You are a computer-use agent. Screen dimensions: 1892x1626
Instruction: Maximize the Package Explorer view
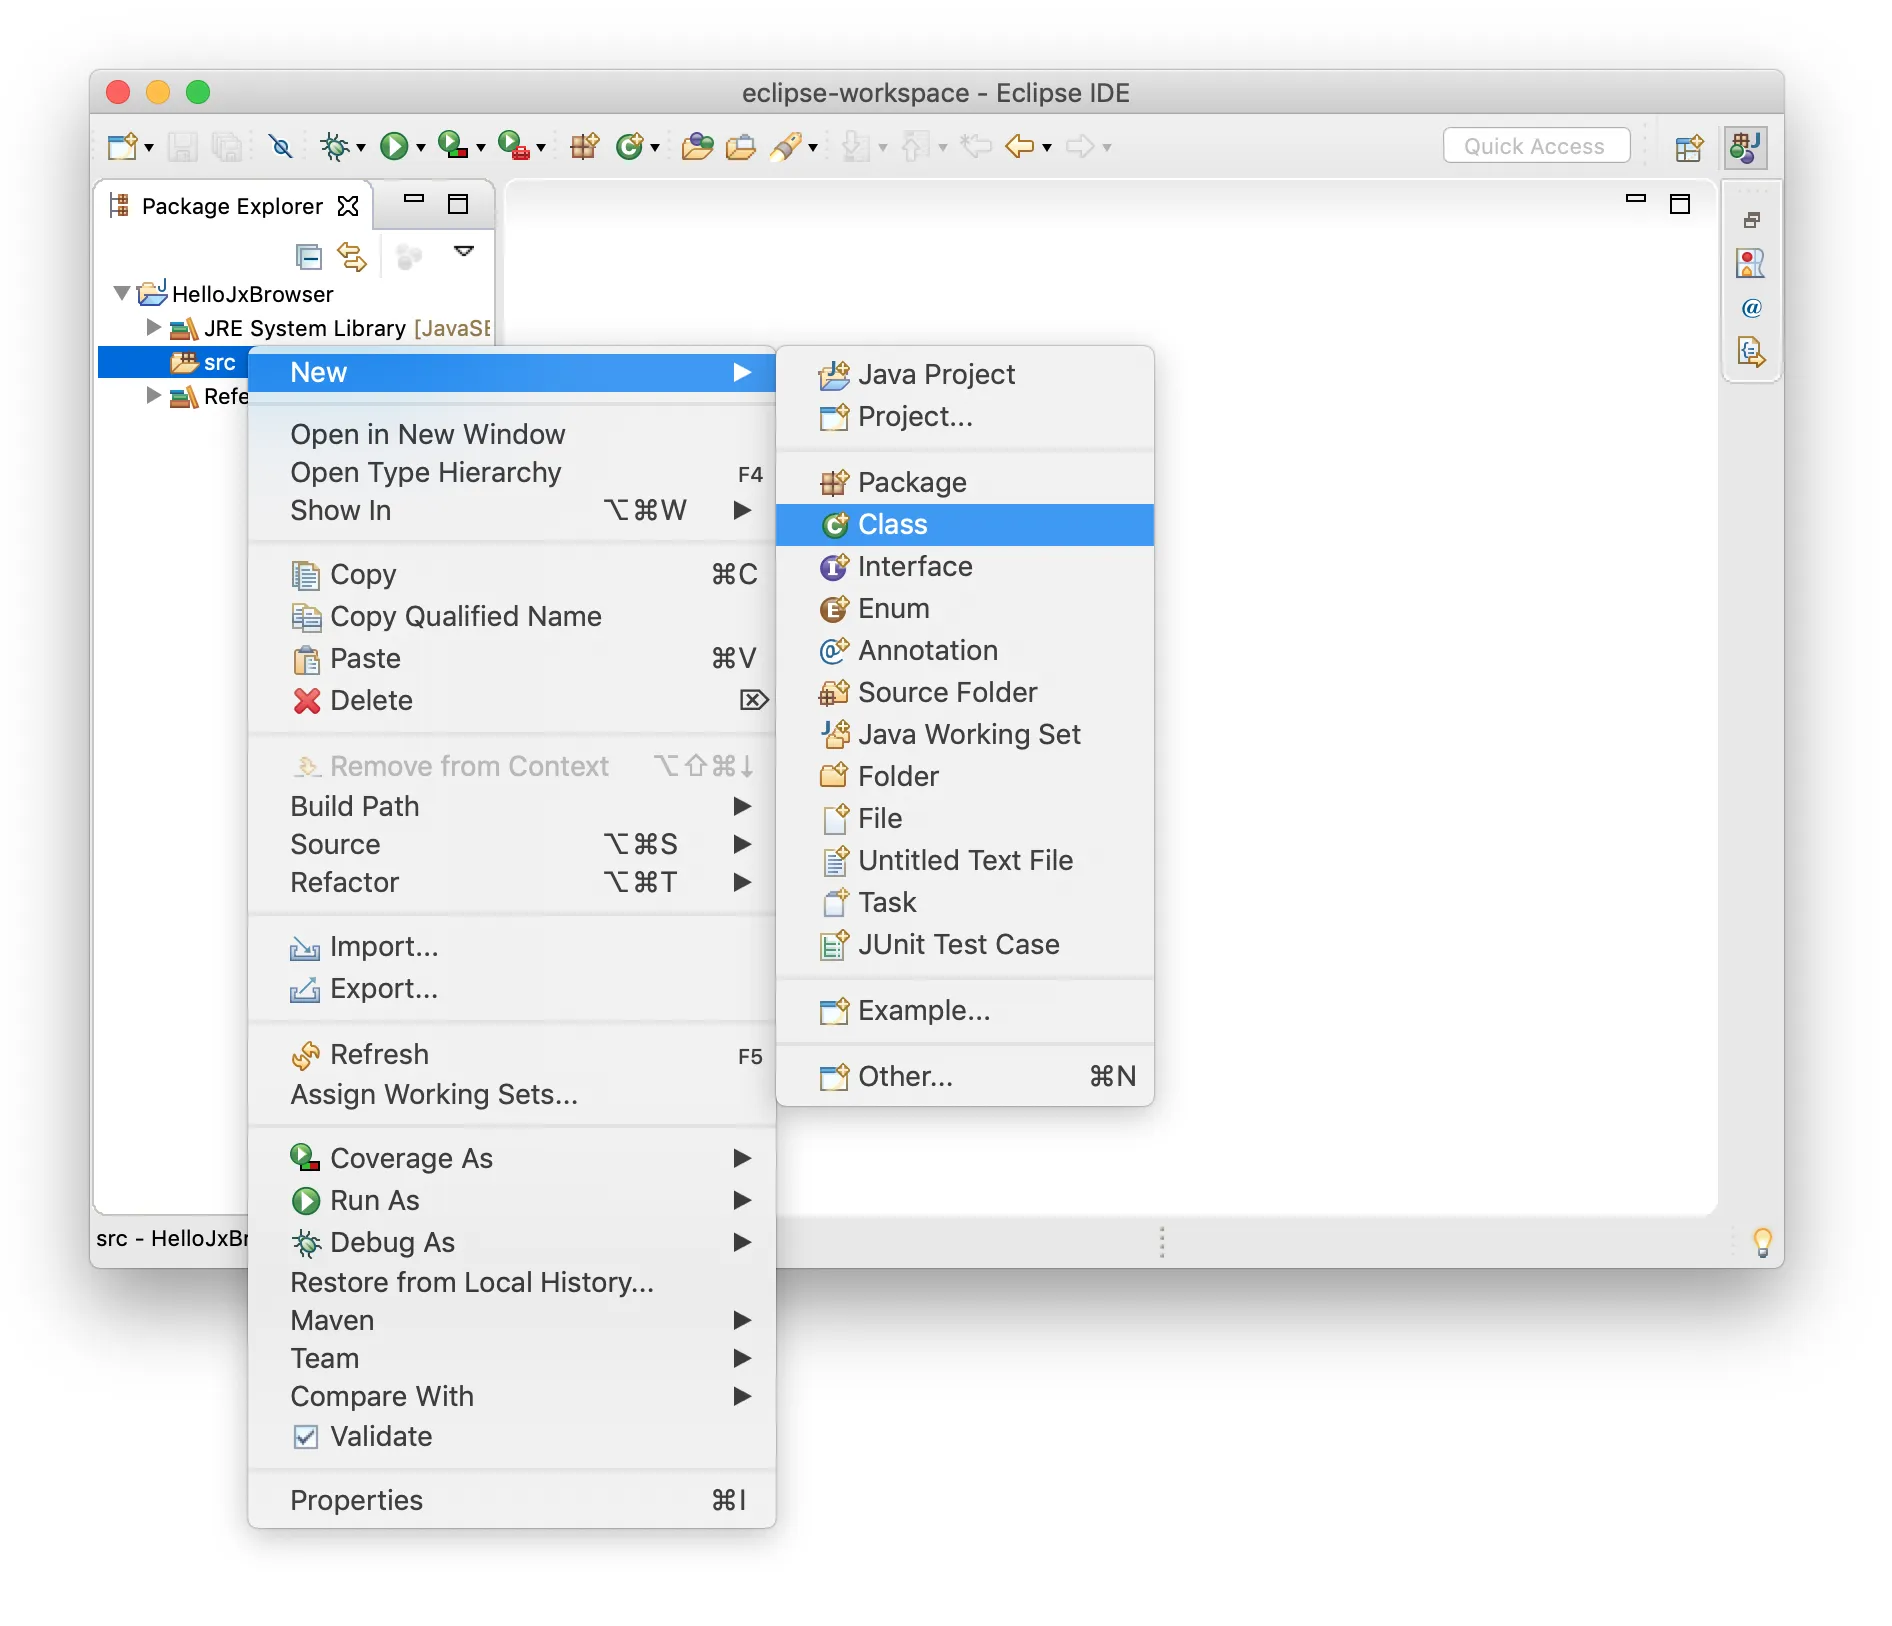pyautogui.click(x=458, y=204)
